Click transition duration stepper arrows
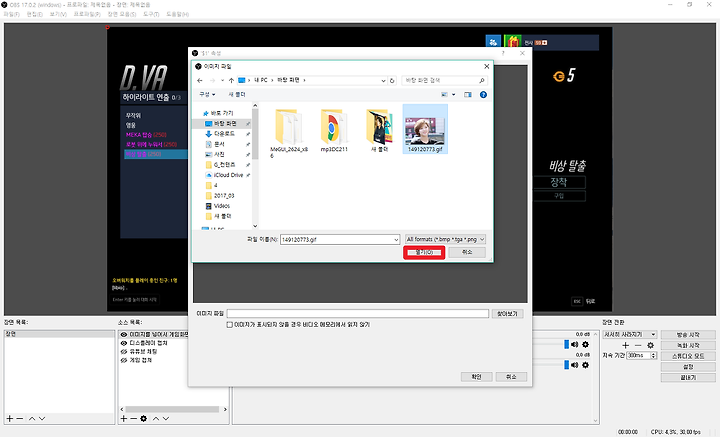Screen dimensions: 720x437 coord(653,356)
